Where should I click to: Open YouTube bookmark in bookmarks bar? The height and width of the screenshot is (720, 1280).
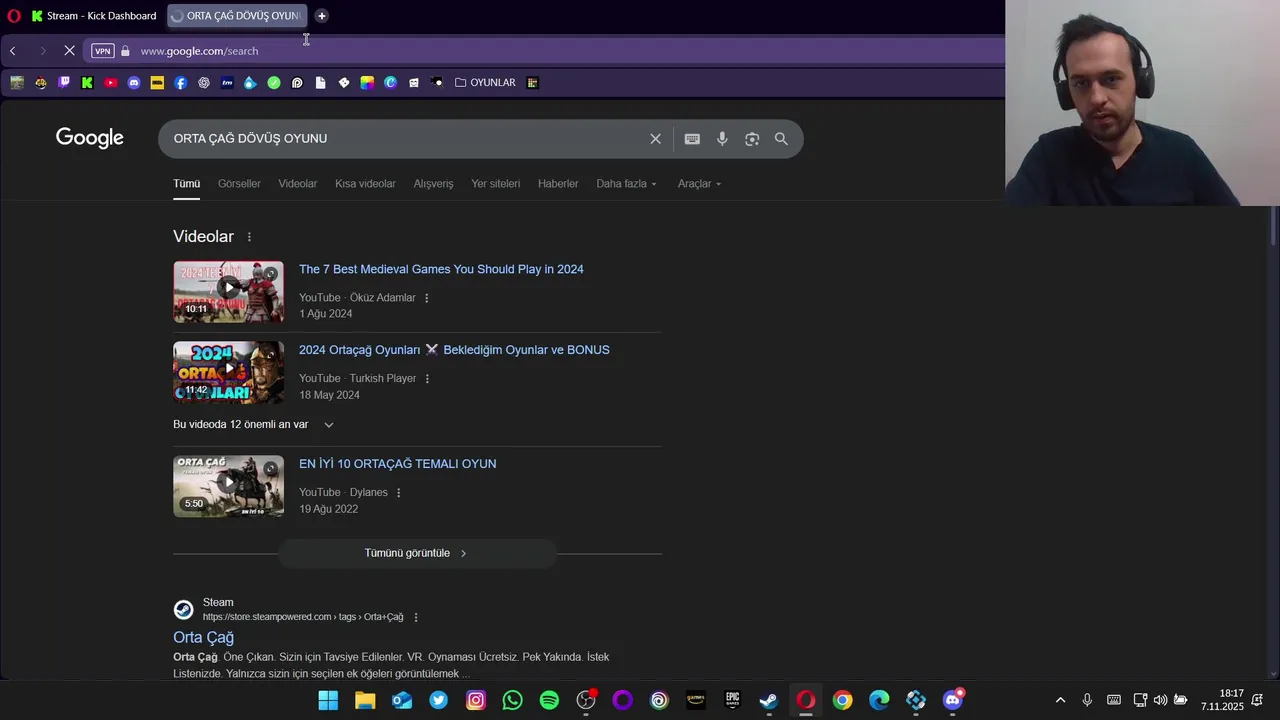tap(111, 83)
